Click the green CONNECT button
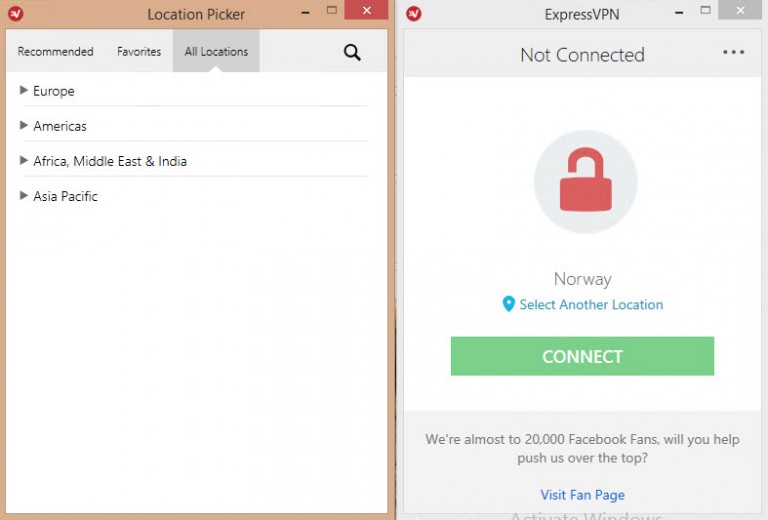Viewport: 768px width, 520px height. 582,356
